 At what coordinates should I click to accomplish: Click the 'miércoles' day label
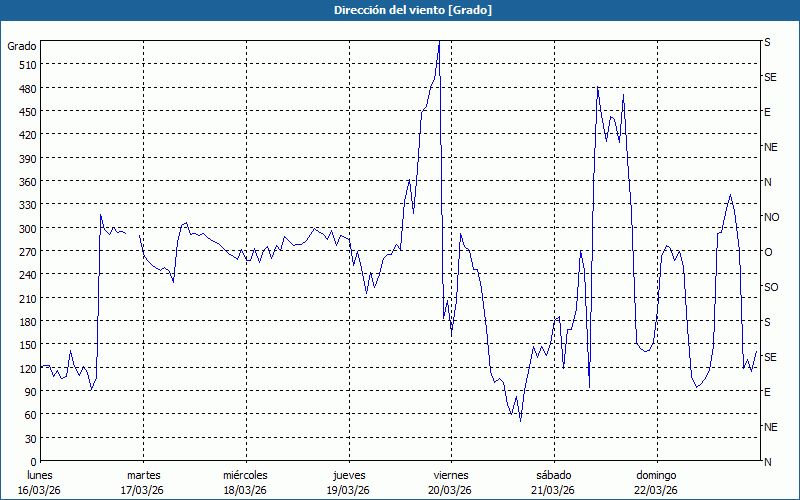[245, 475]
